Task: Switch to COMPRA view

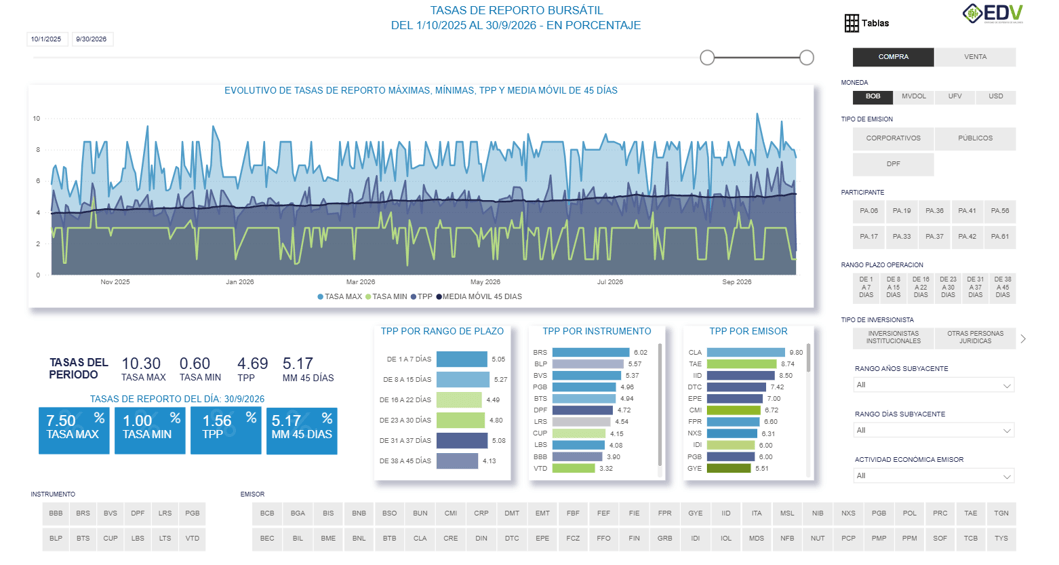Action: [893, 57]
